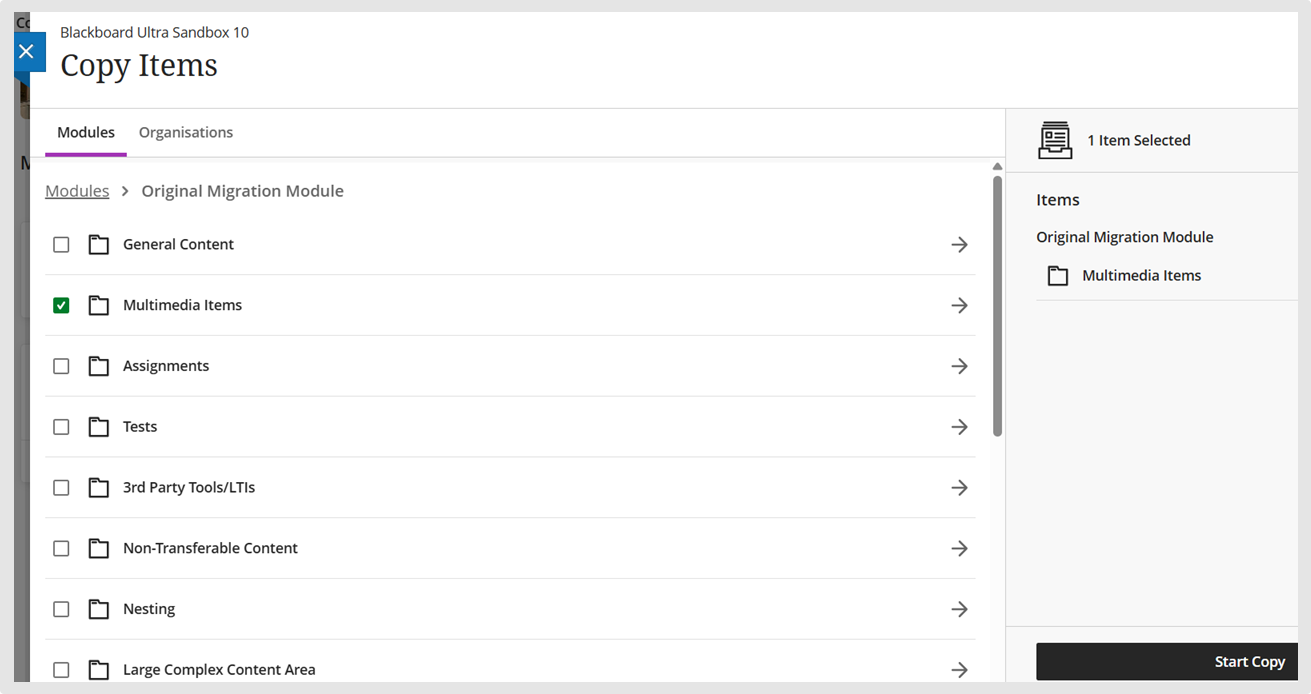Open Non-Transferable Content via arrow
This screenshot has width=1311, height=694.
point(959,548)
